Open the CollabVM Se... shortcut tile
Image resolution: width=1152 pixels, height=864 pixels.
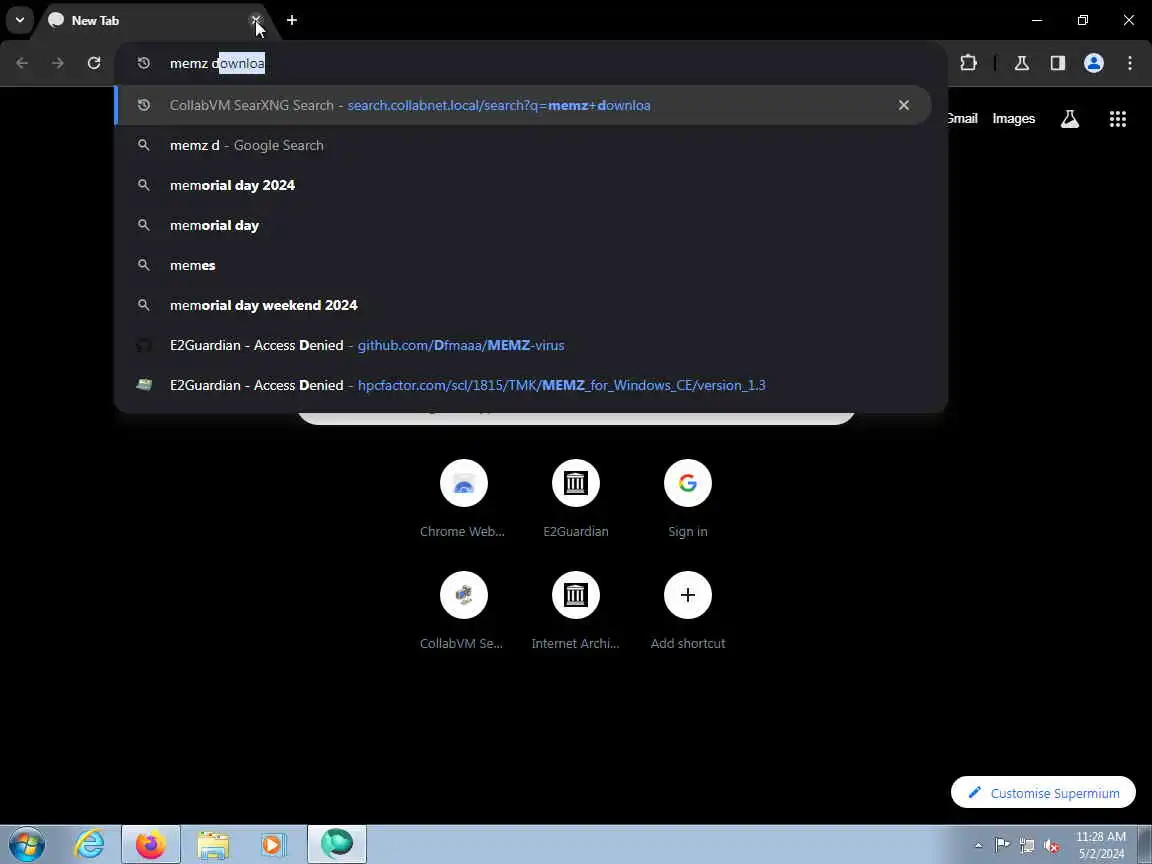tap(463, 610)
